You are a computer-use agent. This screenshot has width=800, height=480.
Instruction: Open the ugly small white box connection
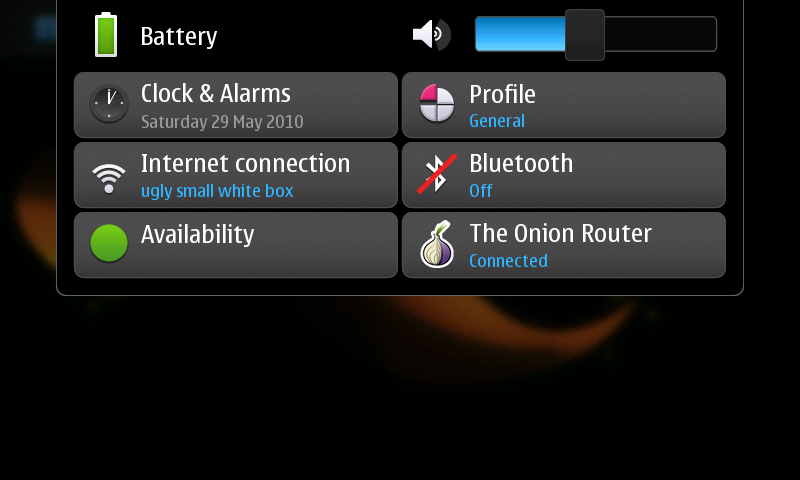click(217, 191)
